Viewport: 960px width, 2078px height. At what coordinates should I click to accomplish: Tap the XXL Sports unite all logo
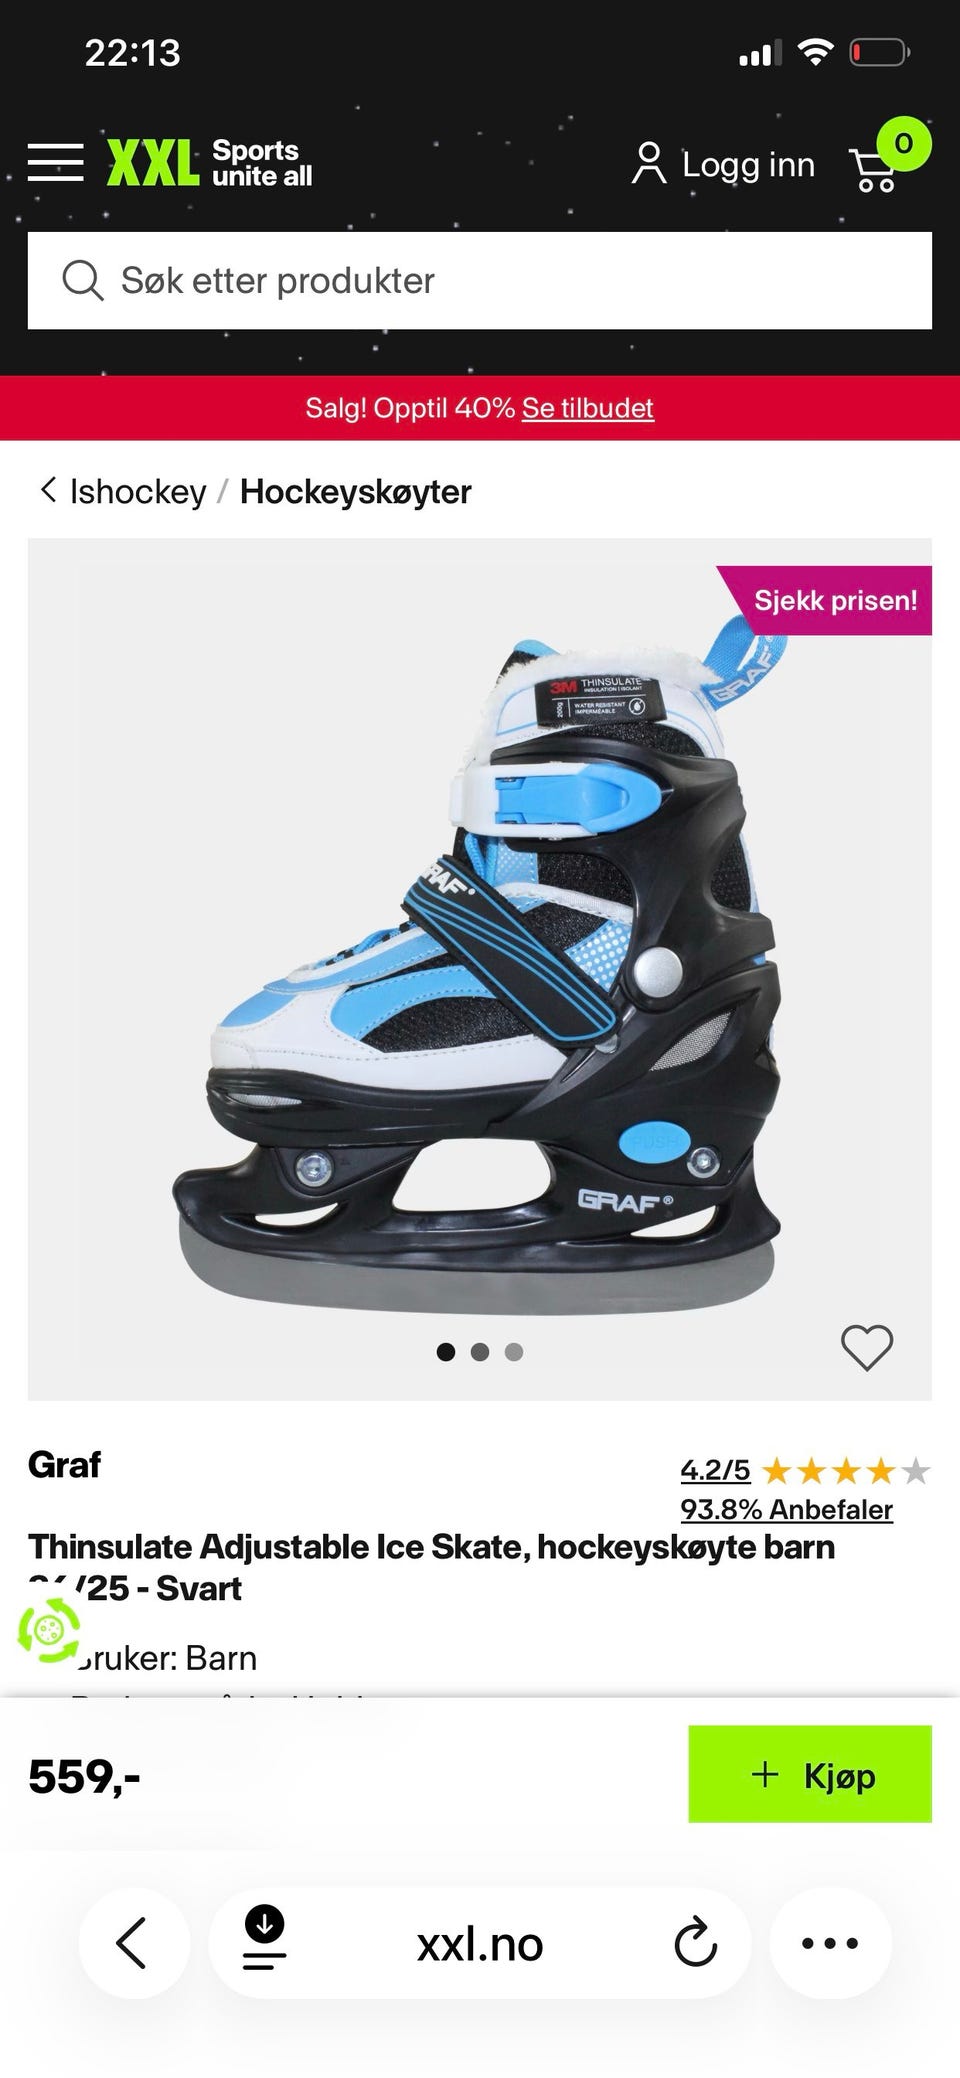coord(210,163)
